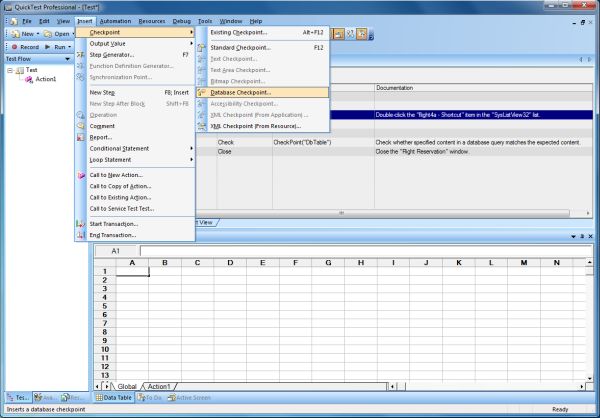
Task: Expand the Conditional Statement submenu
Action: pyautogui.click(x=191, y=149)
